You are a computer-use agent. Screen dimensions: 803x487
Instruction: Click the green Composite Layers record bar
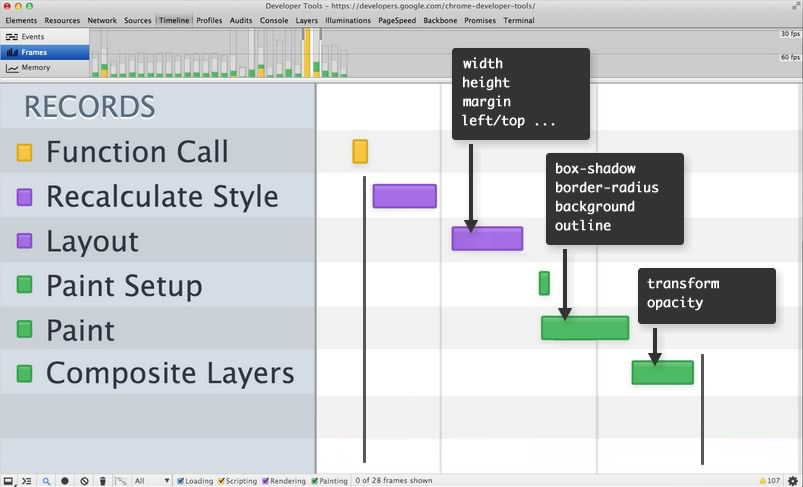(663, 372)
